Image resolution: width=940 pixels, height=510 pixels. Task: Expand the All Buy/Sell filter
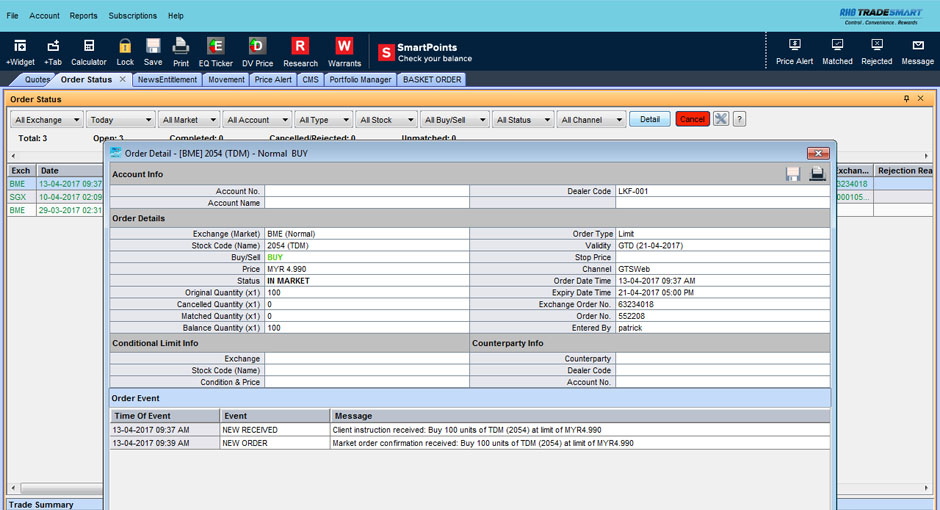pos(454,120)
